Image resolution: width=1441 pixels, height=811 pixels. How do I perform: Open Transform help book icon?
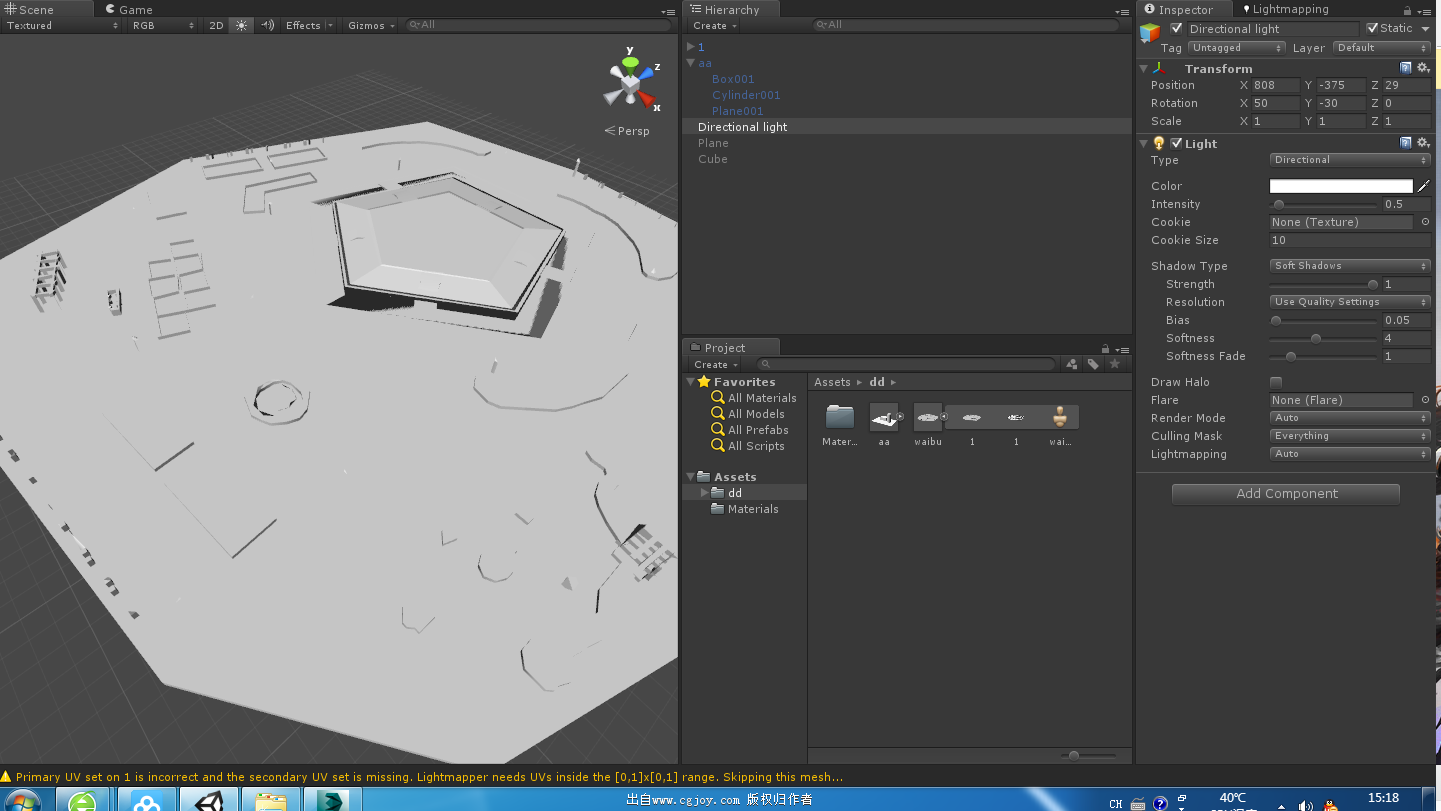pyautogui.click(x=1406, y=68)
